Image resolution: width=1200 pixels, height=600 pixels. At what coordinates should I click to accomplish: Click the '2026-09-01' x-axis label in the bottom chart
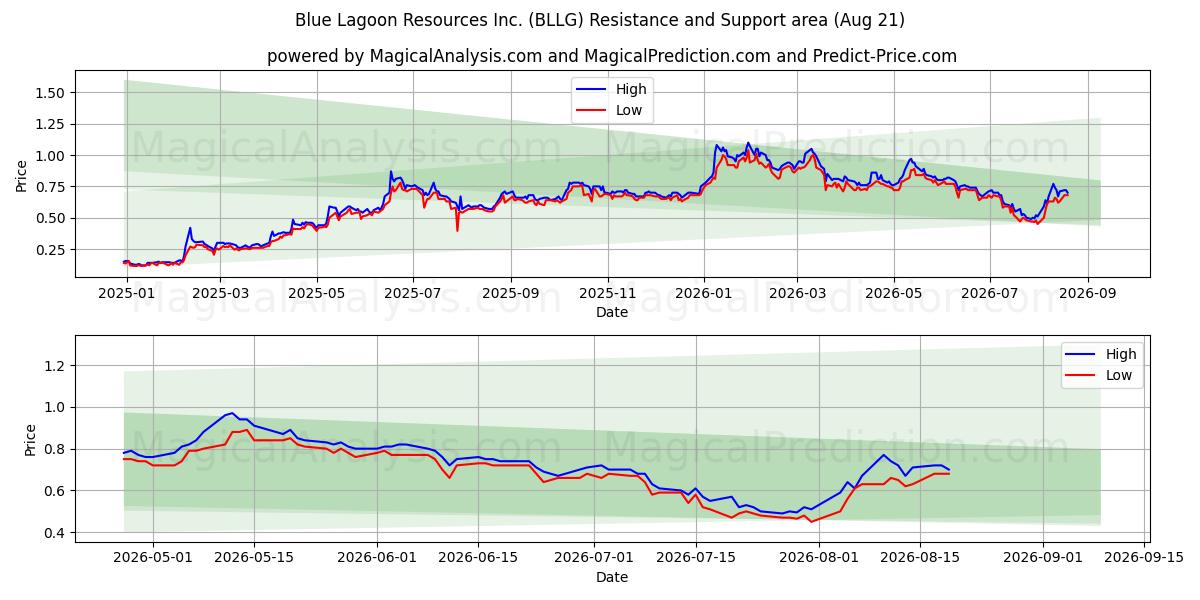click(x=1044, y=559)
